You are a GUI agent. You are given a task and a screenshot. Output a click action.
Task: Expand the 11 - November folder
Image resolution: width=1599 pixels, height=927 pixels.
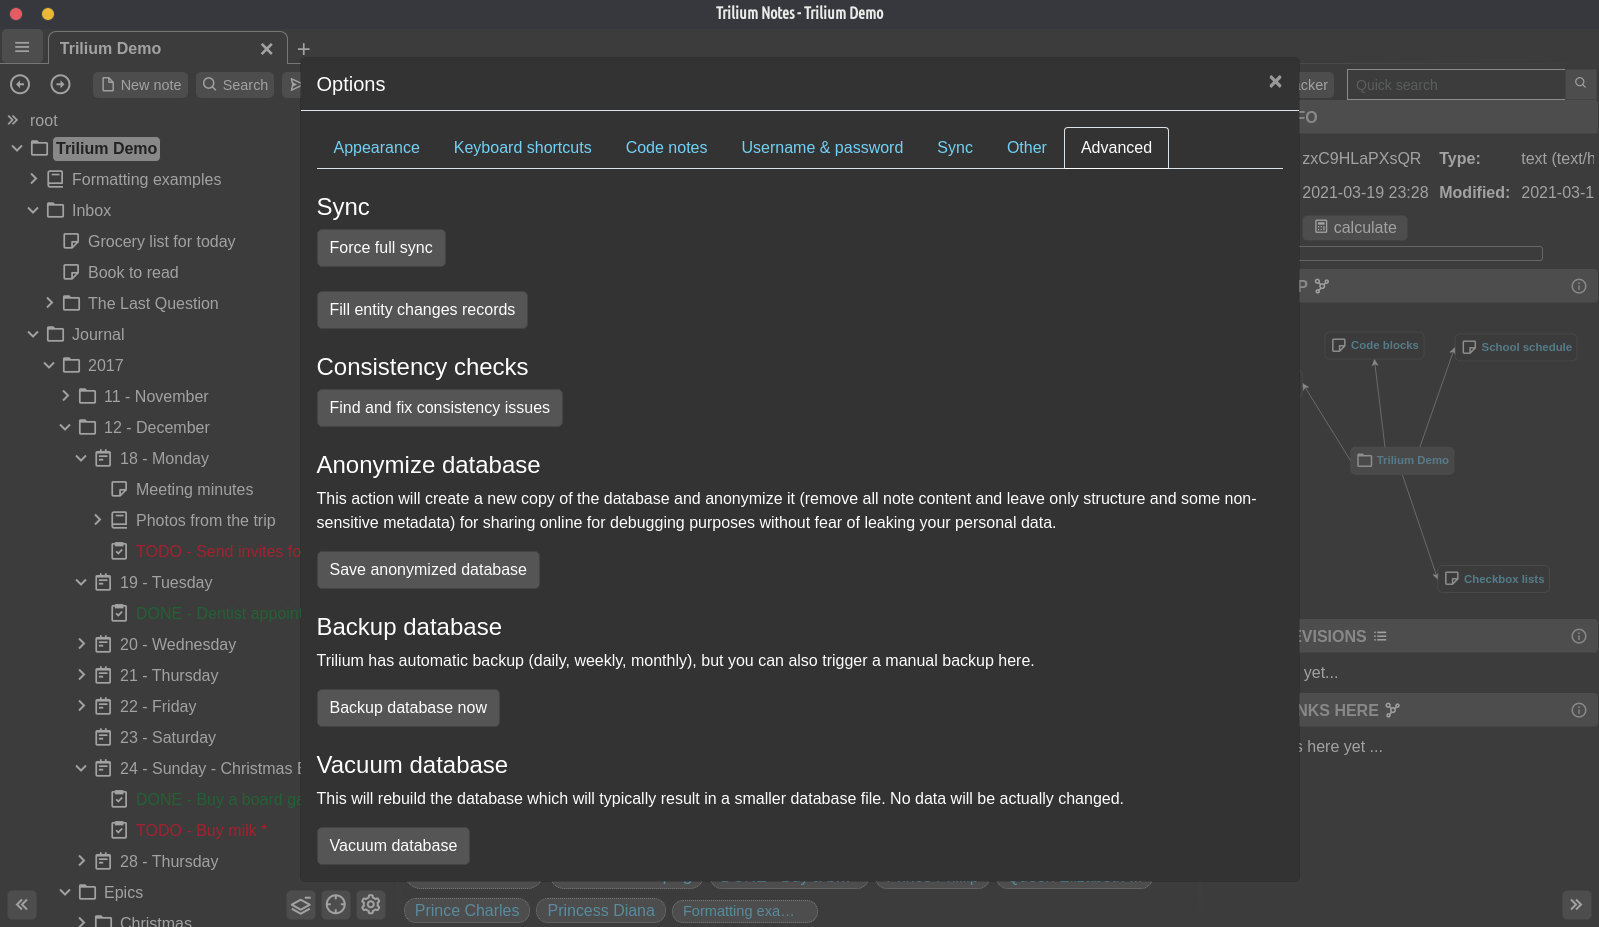pos(66,396)
